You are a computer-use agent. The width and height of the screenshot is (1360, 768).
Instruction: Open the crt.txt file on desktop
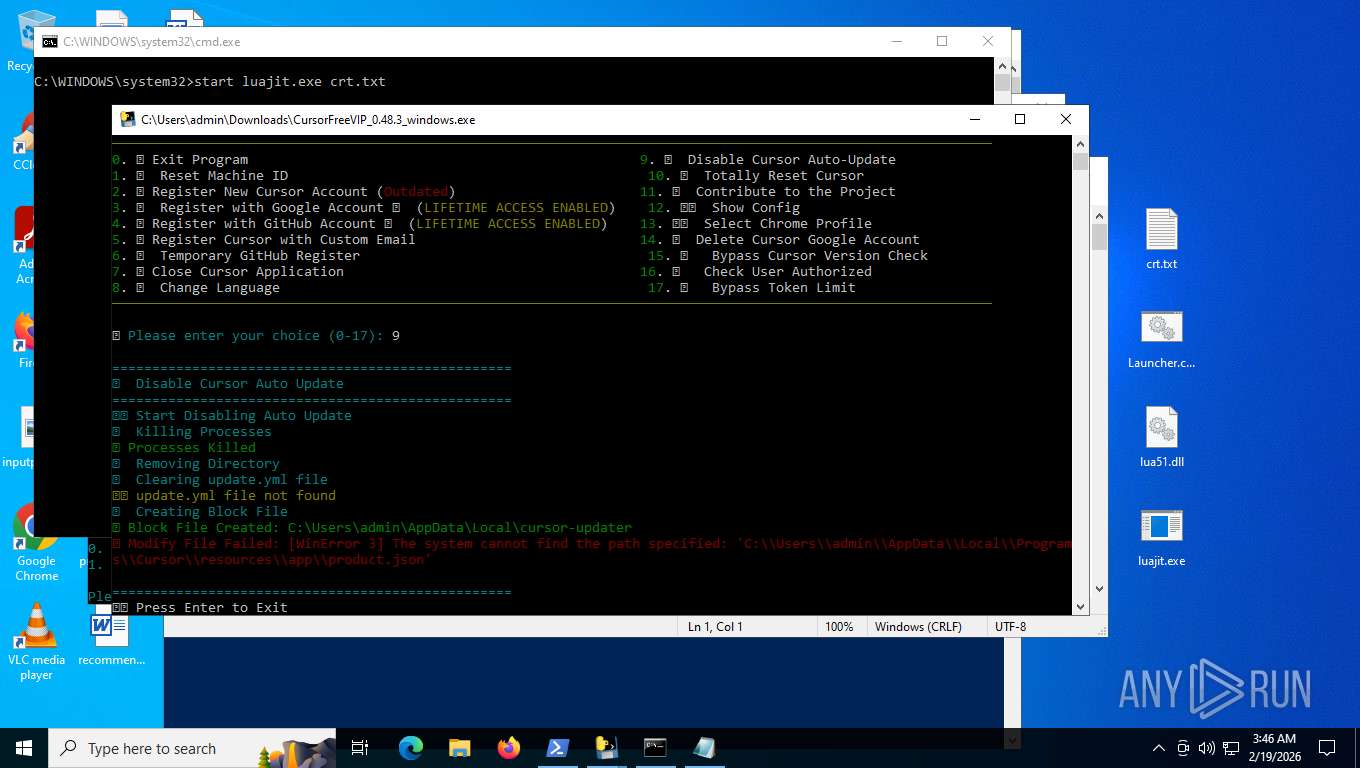1161,239
